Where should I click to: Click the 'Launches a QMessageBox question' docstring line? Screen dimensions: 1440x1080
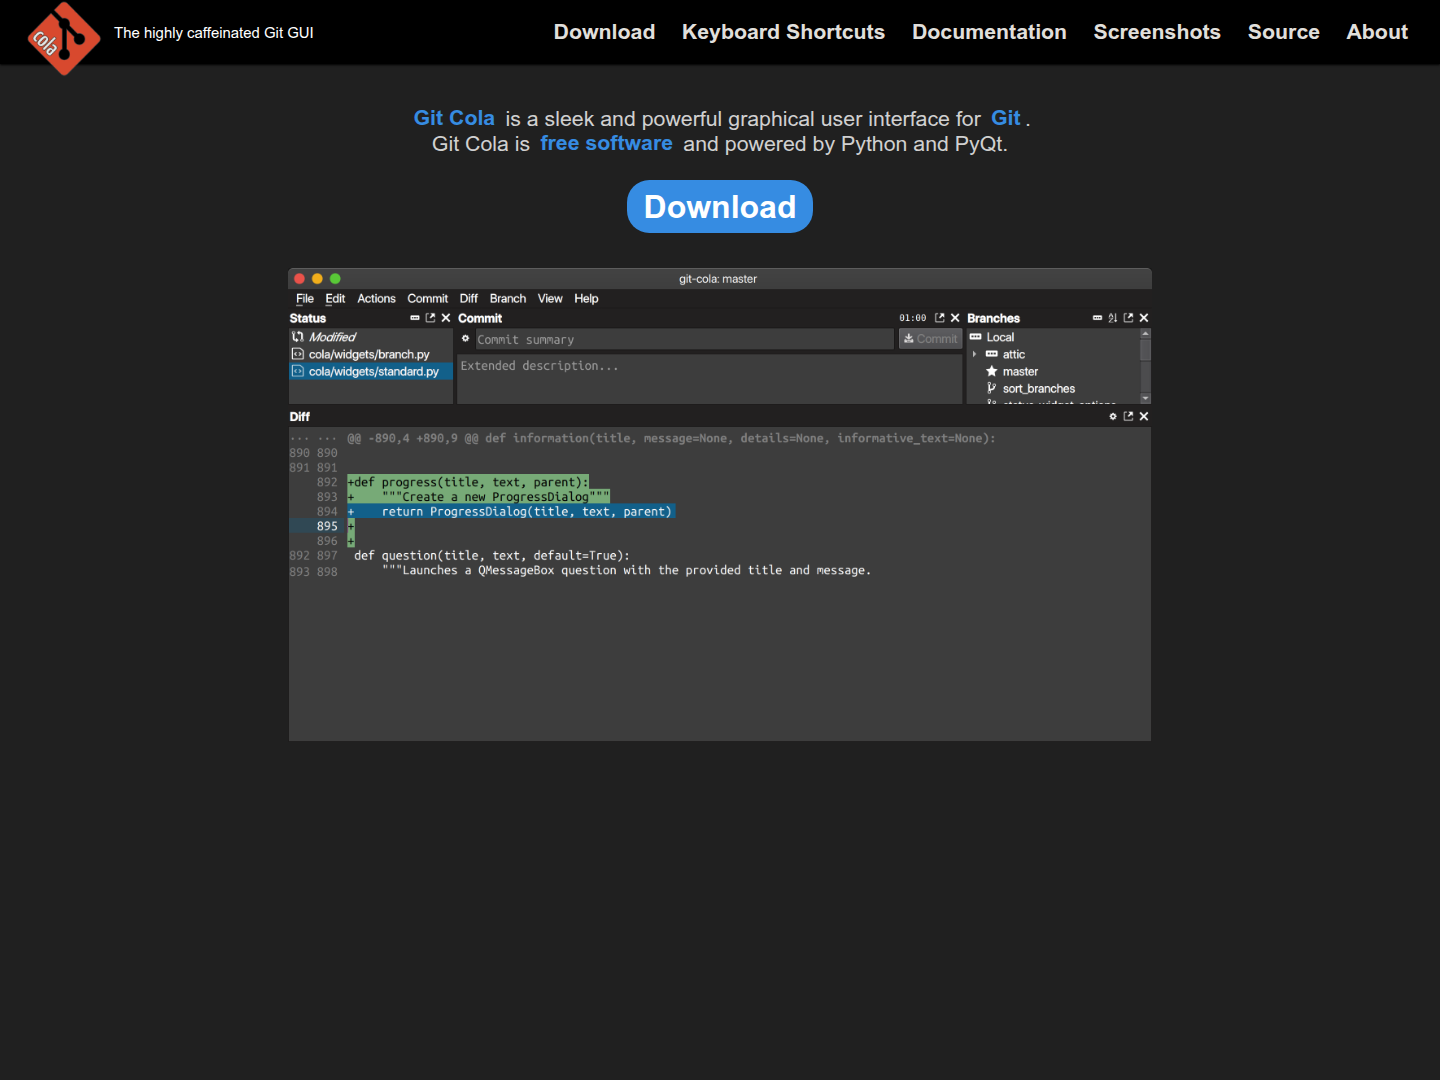point(626,570)
